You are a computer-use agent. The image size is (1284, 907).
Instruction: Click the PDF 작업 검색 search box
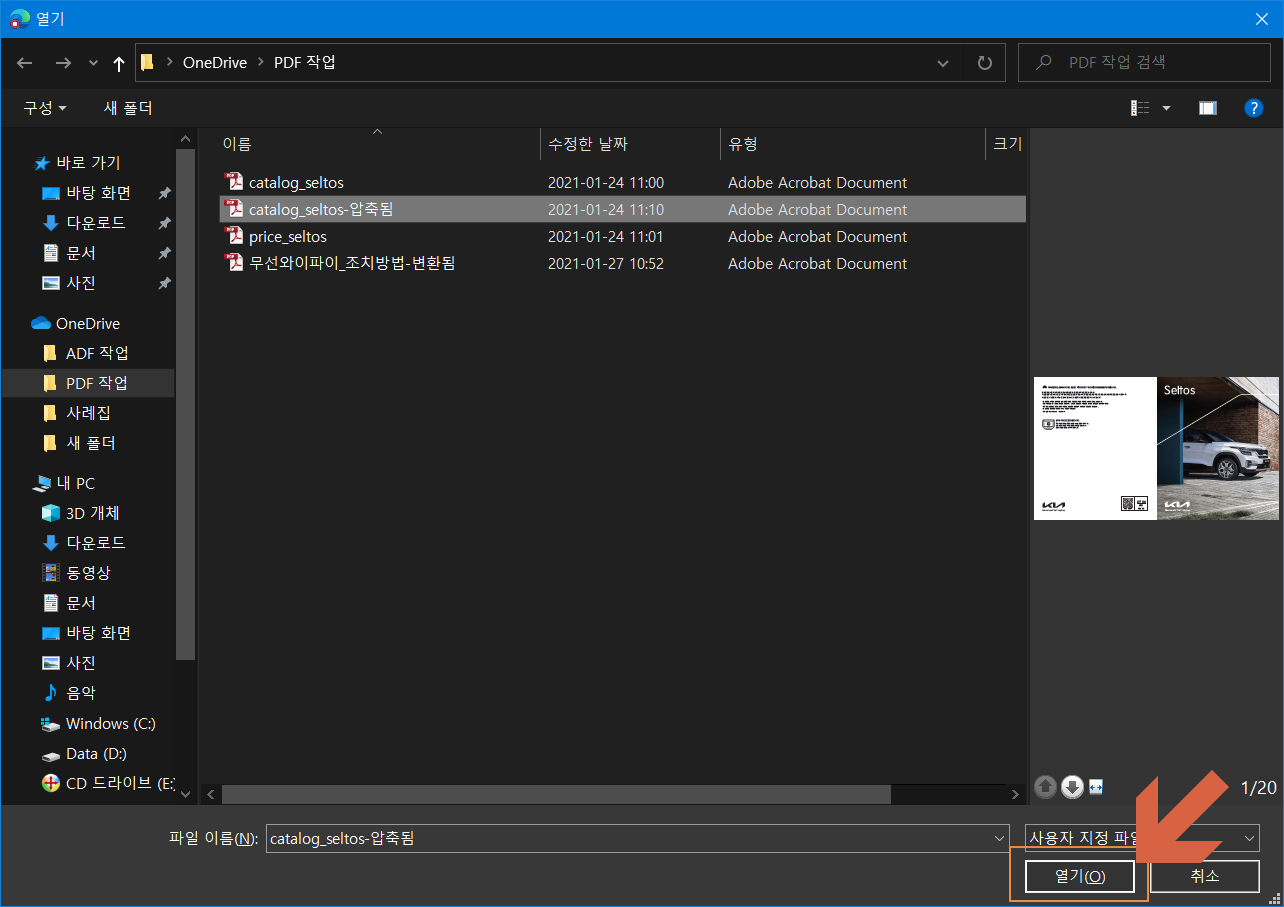1143,62
